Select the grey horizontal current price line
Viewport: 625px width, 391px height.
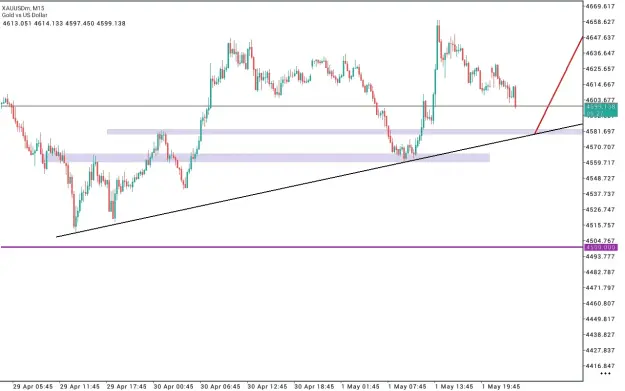click(292, 106)
